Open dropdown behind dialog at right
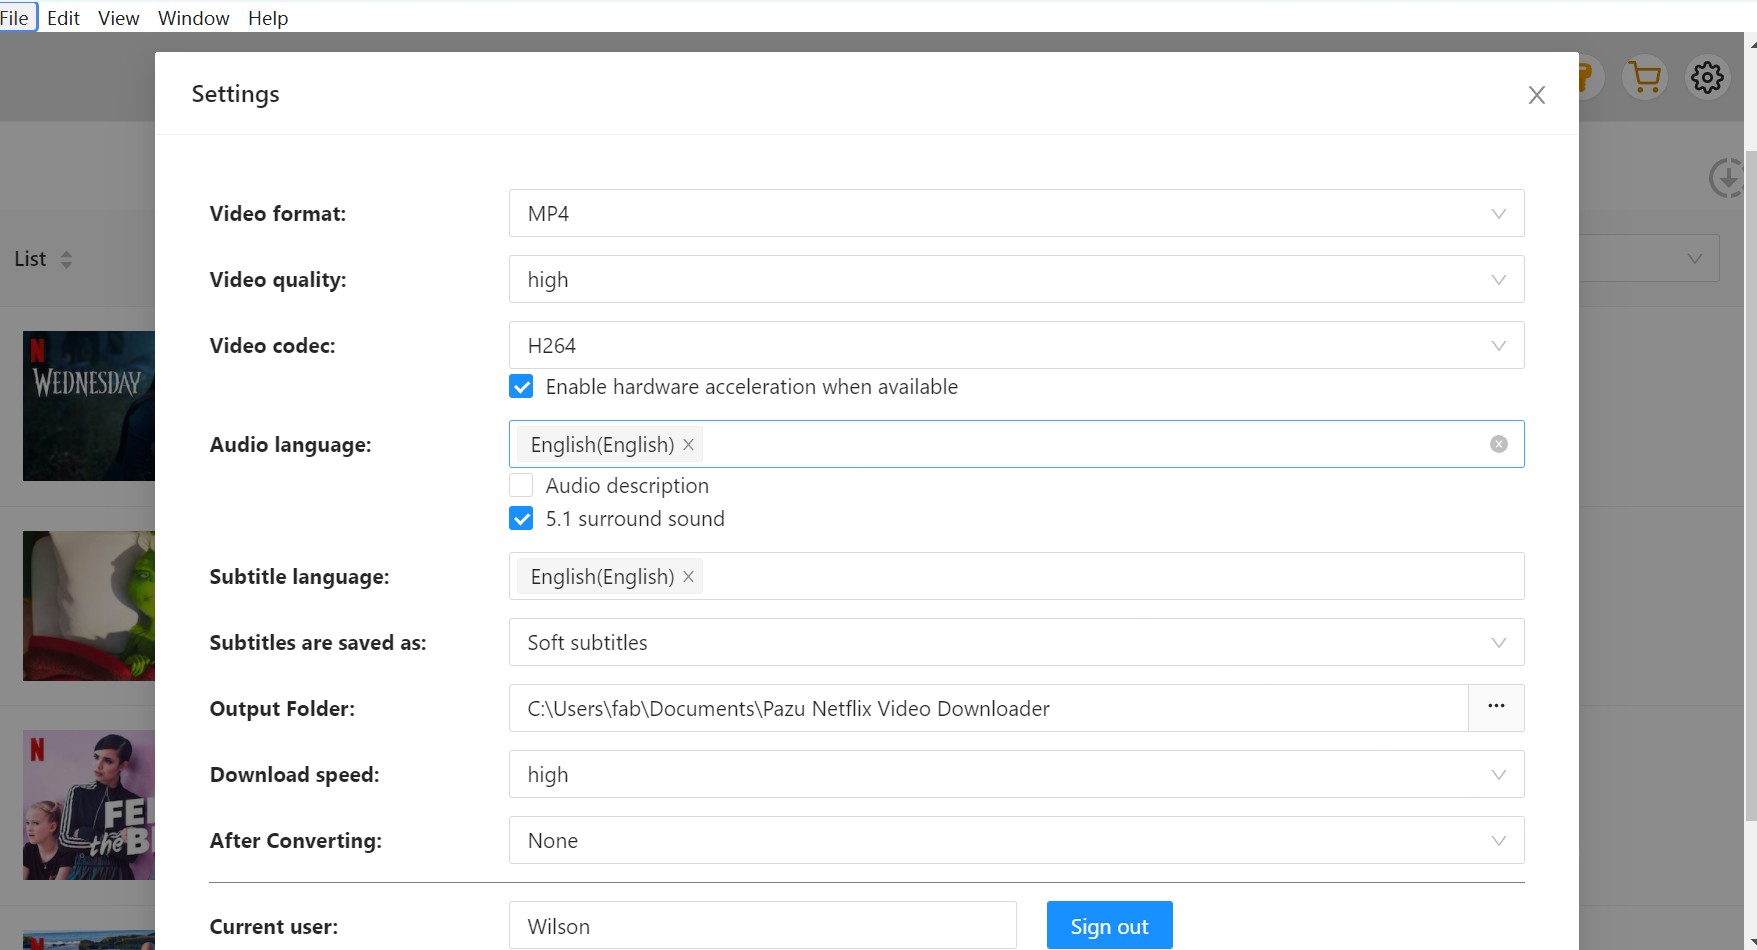1757x950 pixels. click(1649, 258)
